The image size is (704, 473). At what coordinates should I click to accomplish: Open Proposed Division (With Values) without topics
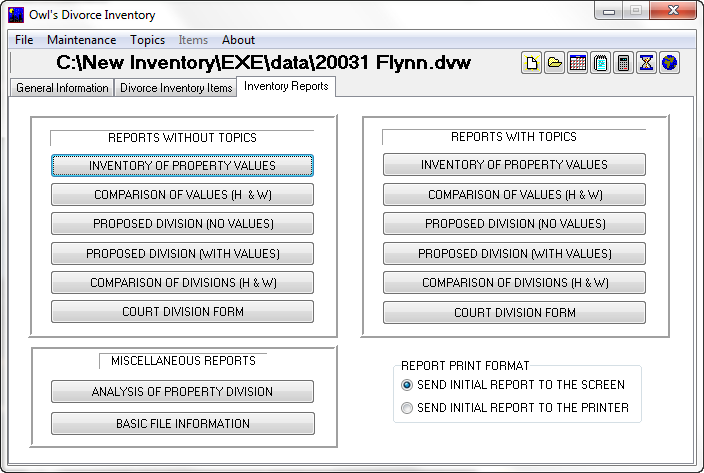tap(182, 254)
